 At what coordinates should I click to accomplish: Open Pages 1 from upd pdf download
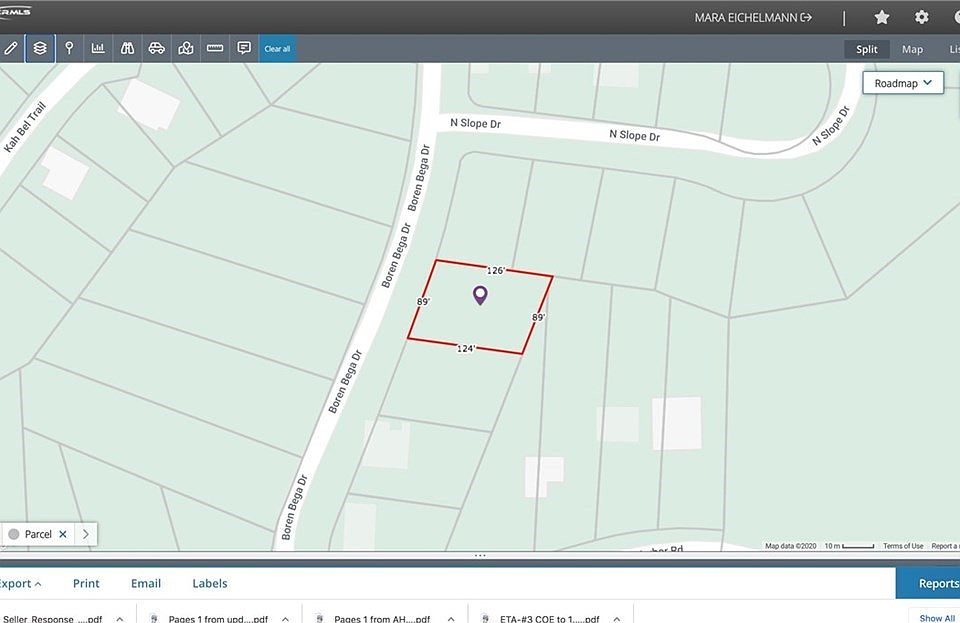(217, 618)
